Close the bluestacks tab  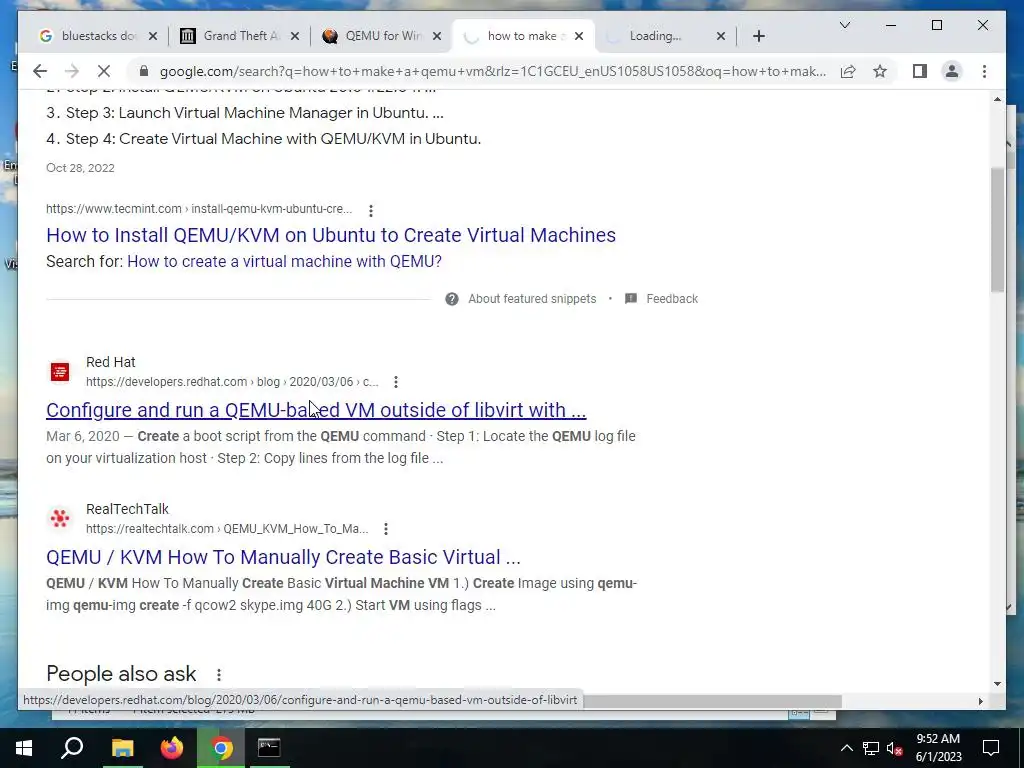point(153,36)
